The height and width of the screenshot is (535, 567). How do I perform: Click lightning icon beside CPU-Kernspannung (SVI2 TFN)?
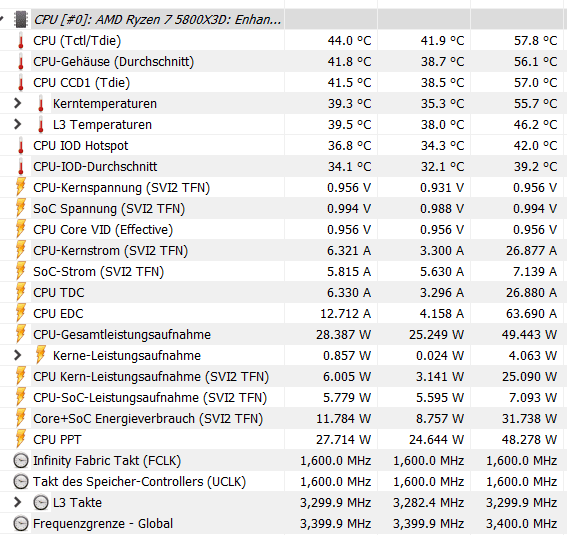coord(21,187)
